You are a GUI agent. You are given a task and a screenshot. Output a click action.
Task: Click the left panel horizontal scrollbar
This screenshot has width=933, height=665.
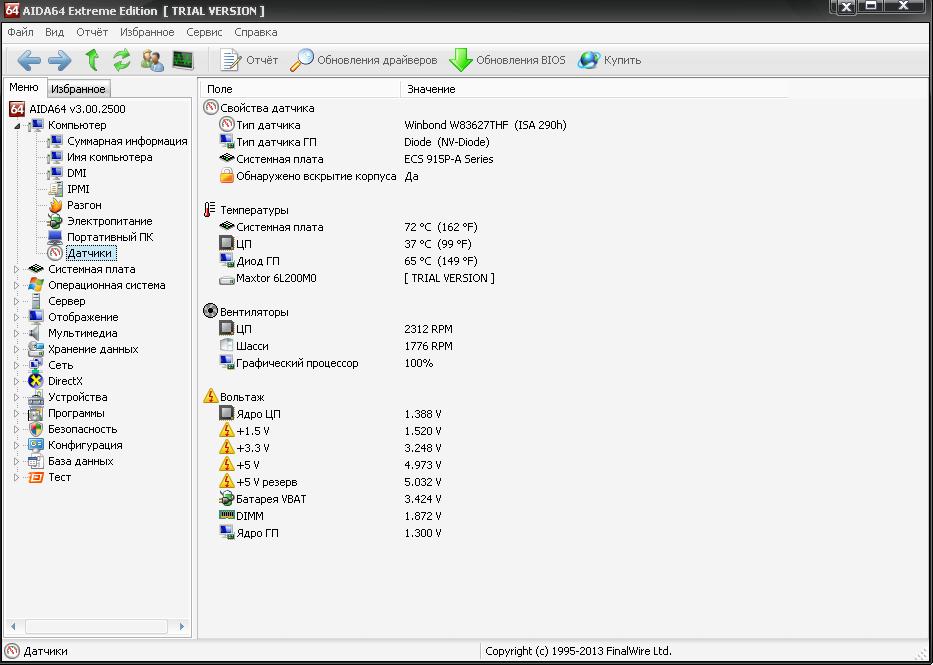pyautogui.click(x=98, y=626)
